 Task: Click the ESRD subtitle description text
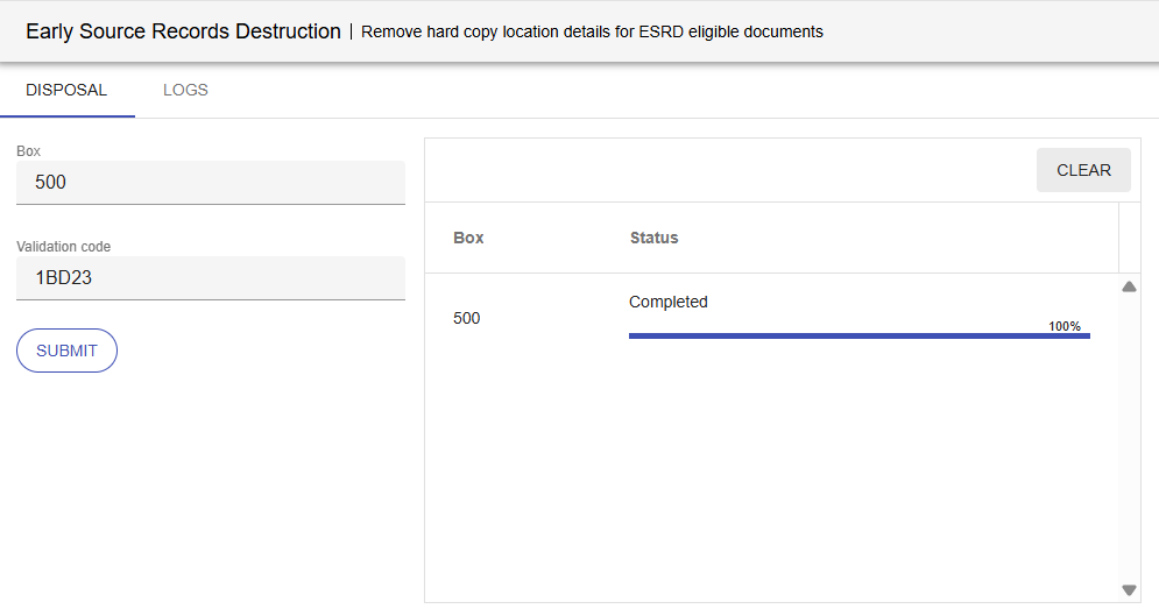pyautogui.click(x=592, y=32)
